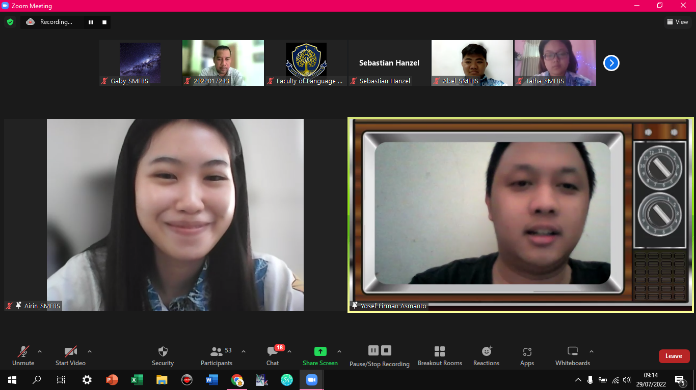The image size is (696, 390).
Task: Open the Participants panel
Action: 216,356
